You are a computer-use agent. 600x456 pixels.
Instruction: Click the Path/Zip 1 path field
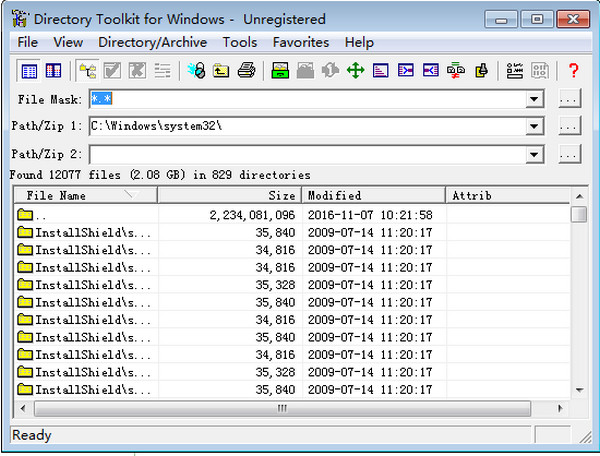tap(308, 126)
